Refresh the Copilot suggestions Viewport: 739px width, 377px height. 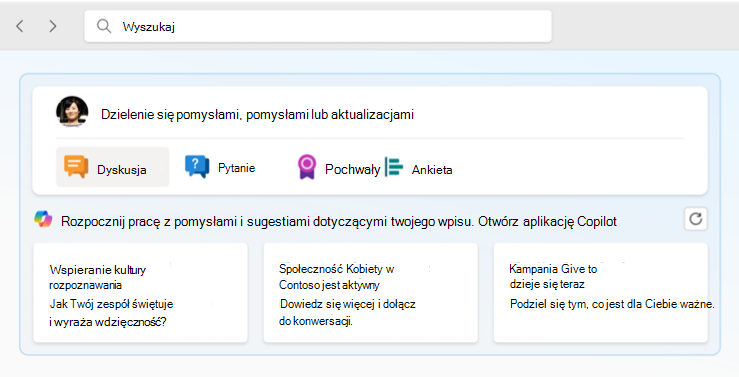[x=696, y=219]
